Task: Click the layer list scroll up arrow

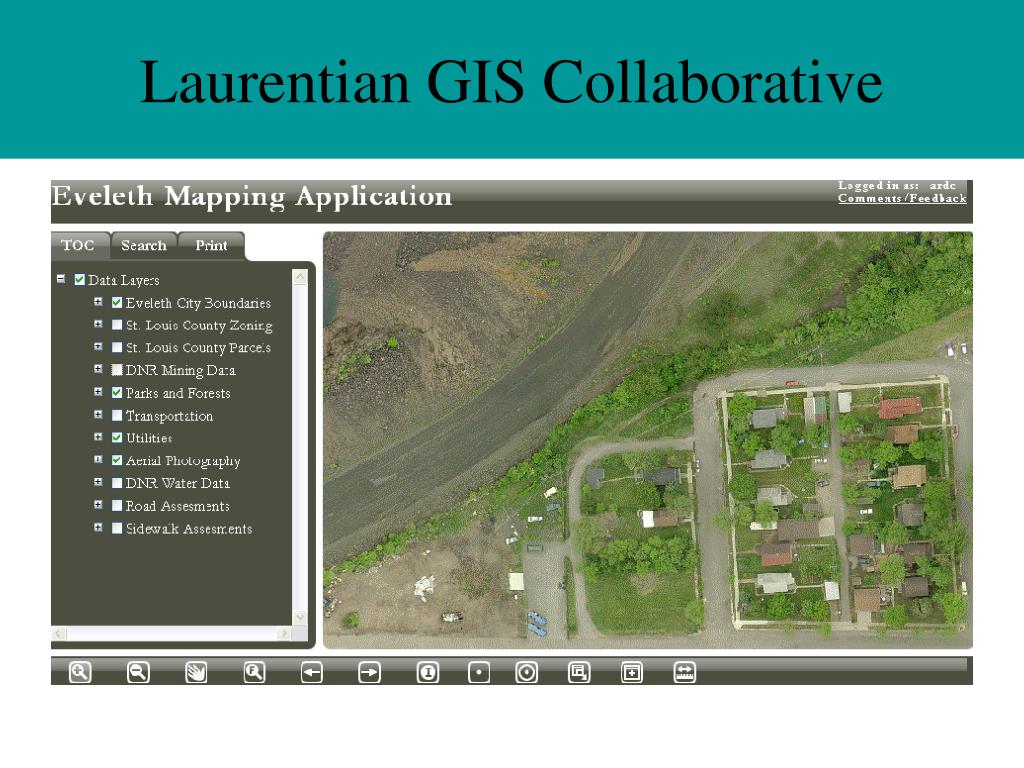Action: [300, 277]
